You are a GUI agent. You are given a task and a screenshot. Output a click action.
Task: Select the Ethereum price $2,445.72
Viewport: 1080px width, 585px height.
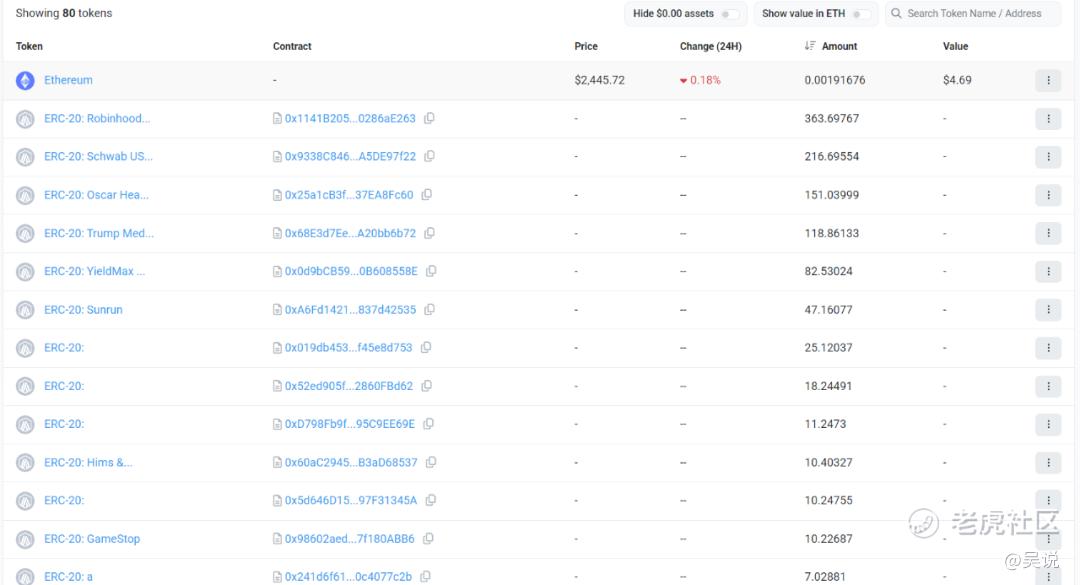tap(599, 80)
